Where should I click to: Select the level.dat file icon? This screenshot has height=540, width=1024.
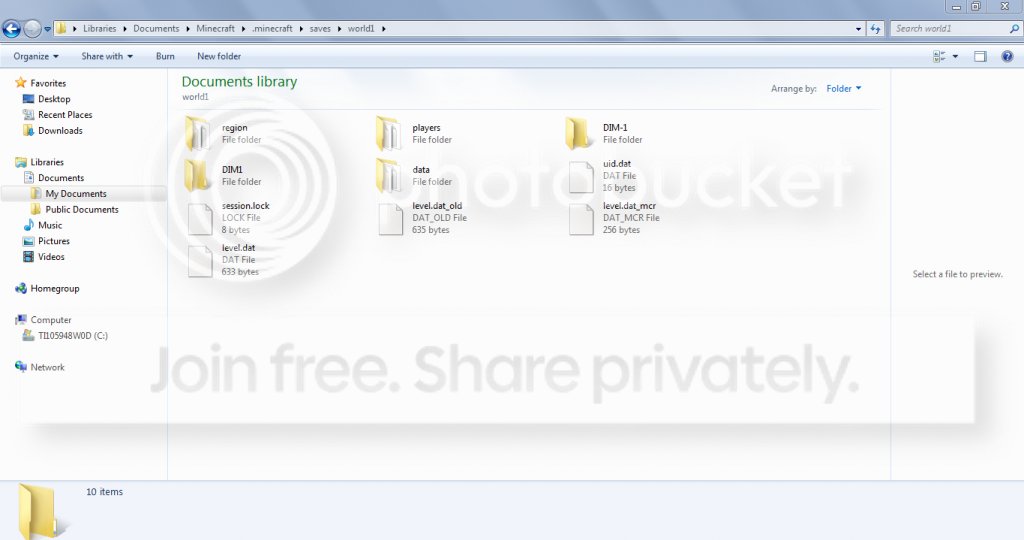[x=200, y=260]
